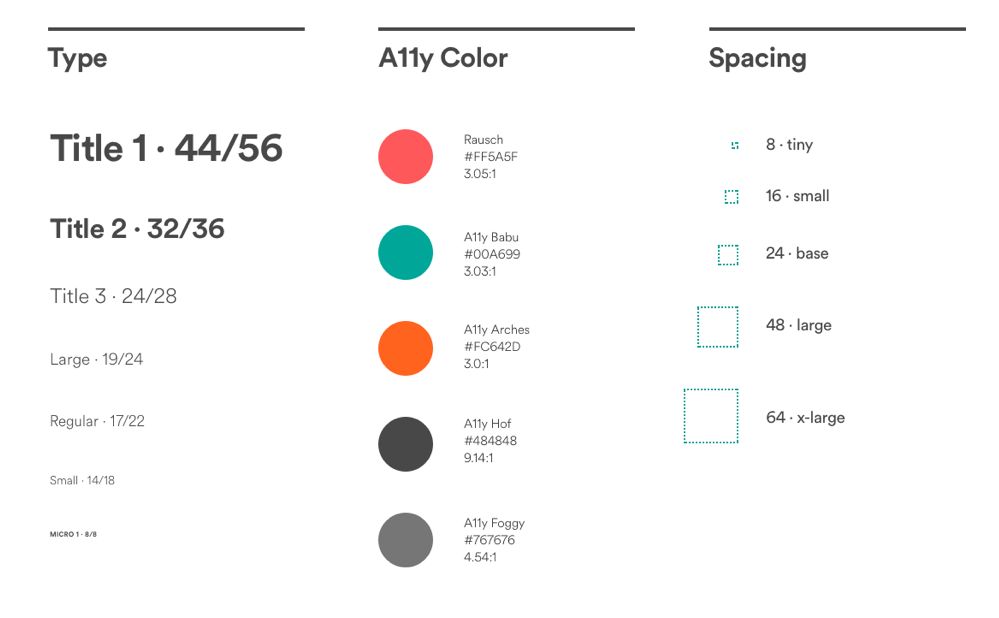Click the 24 base spacing square icon
The image size is (999, 618).
point(728,255)
